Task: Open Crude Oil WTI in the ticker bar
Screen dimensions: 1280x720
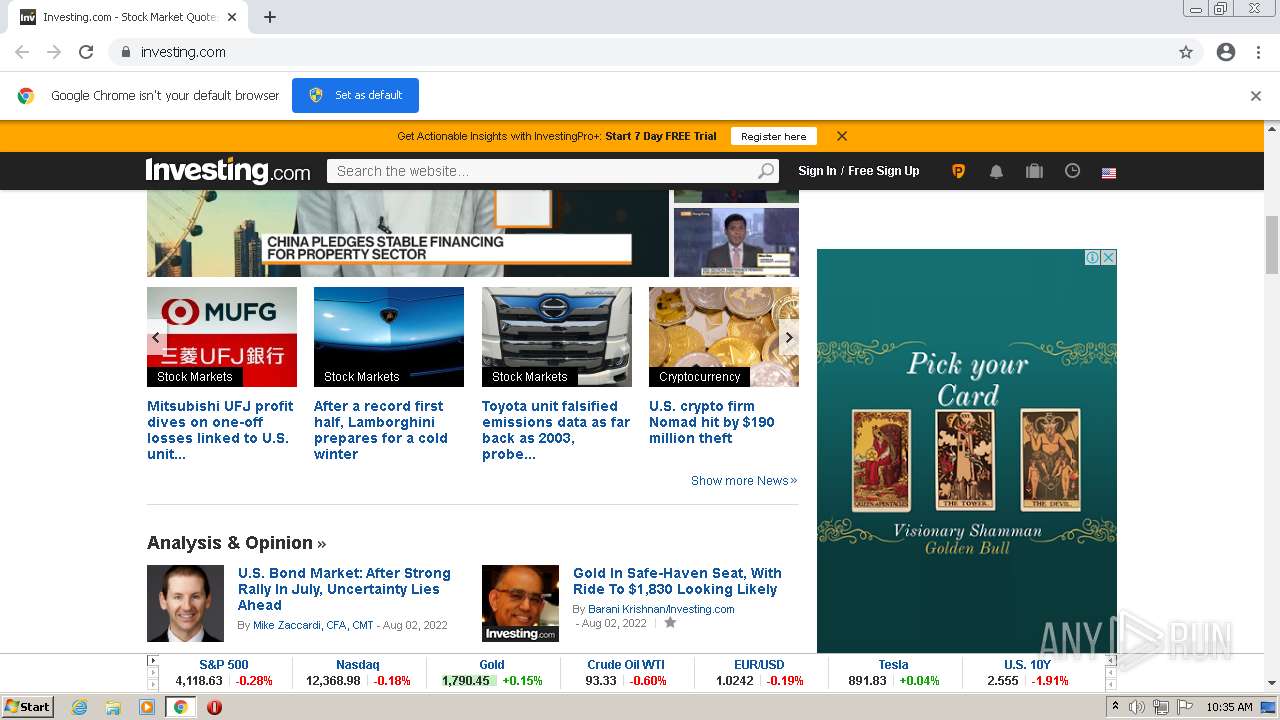Action: tap(626, 664)
